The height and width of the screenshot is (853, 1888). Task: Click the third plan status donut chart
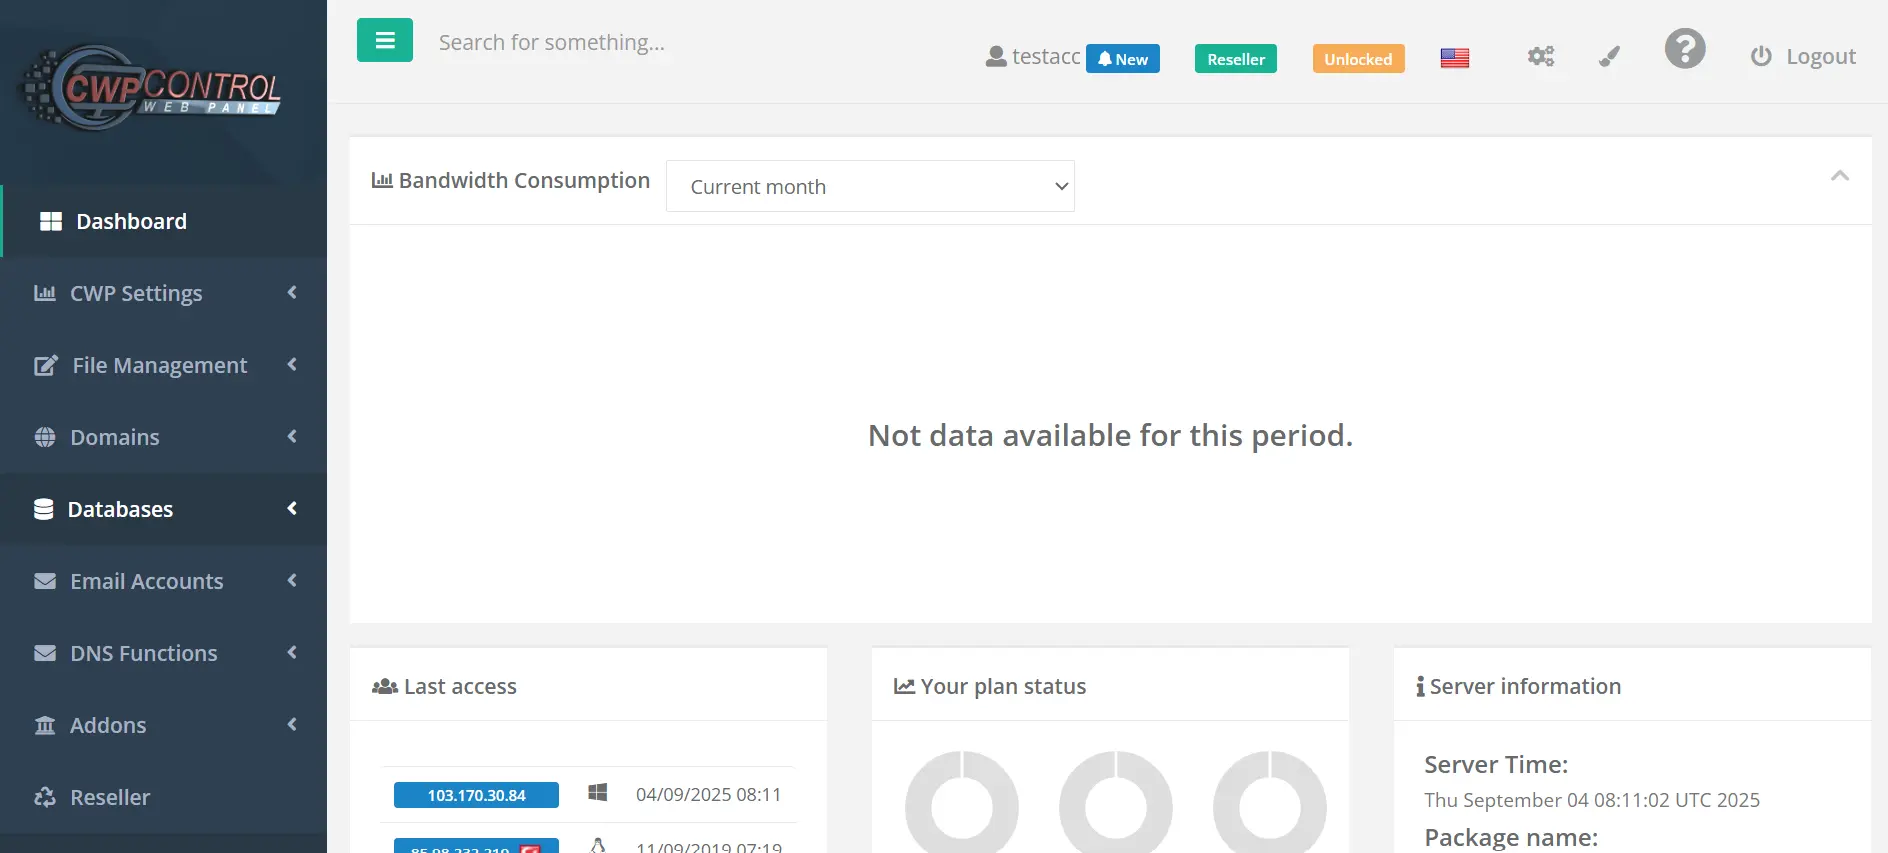pyautogui.click(x=1270, y=802)
